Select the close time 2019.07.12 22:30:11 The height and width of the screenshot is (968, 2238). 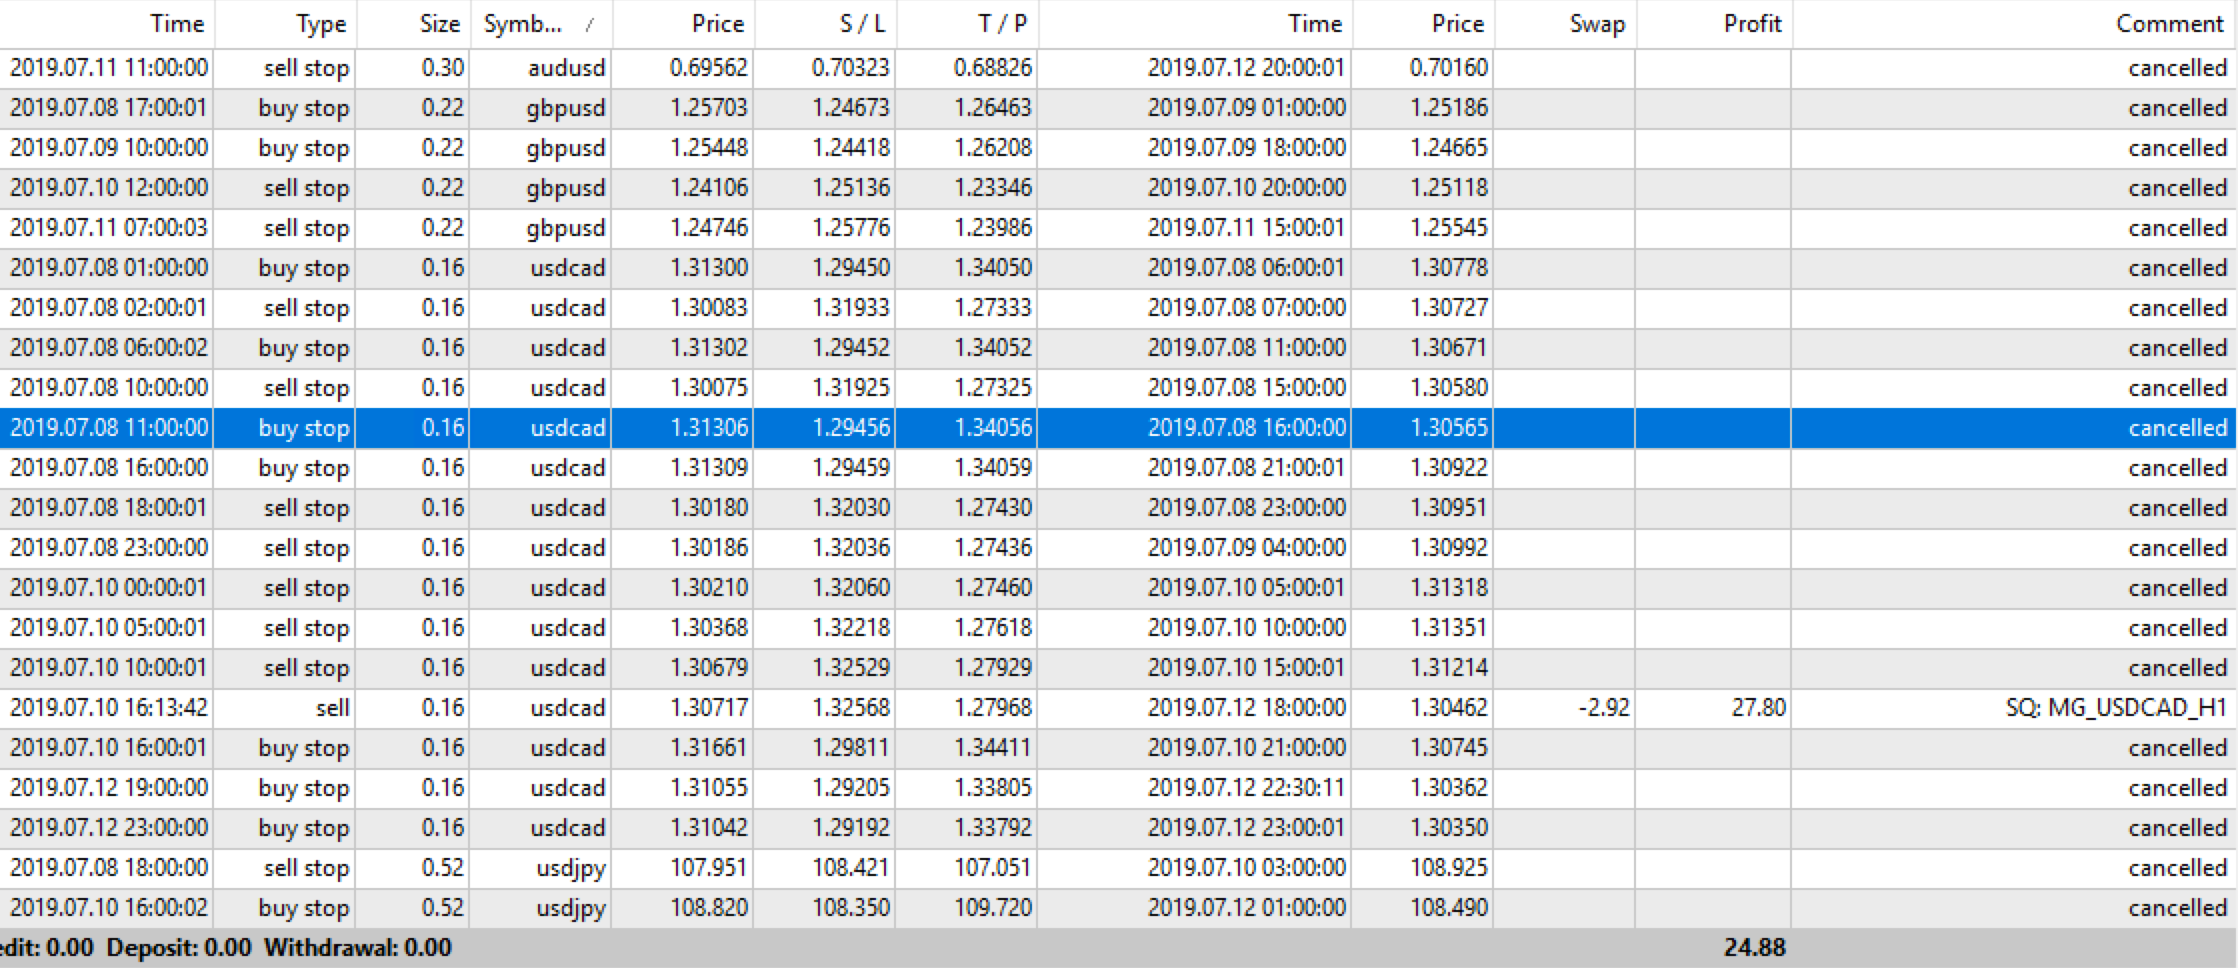(x=1247, y=788)
